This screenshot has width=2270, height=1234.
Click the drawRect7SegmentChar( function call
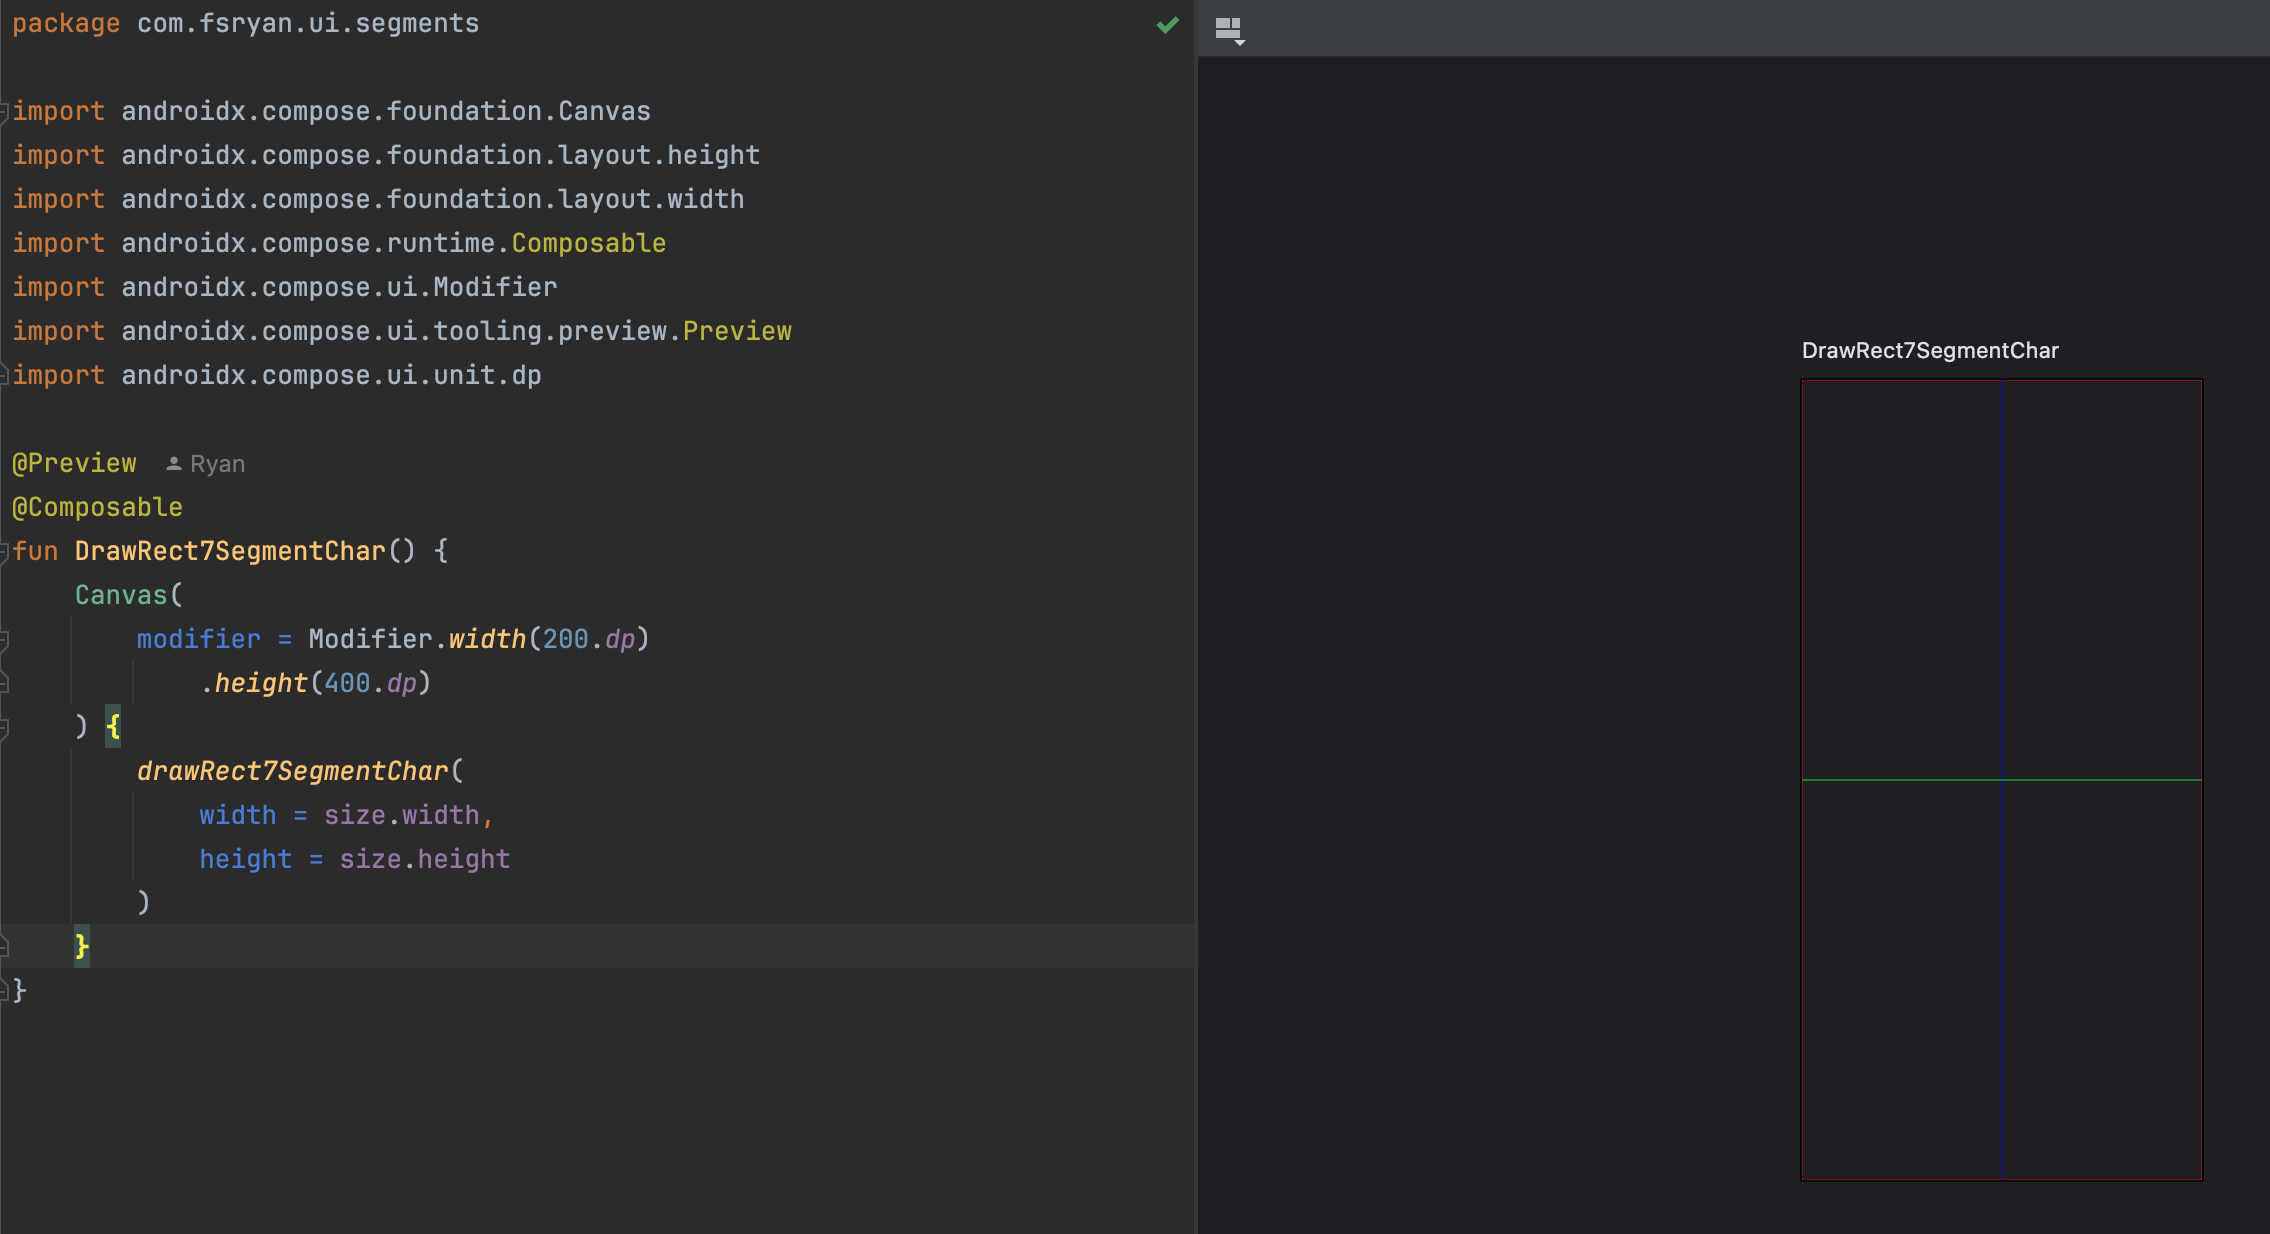tap(300, 771)
